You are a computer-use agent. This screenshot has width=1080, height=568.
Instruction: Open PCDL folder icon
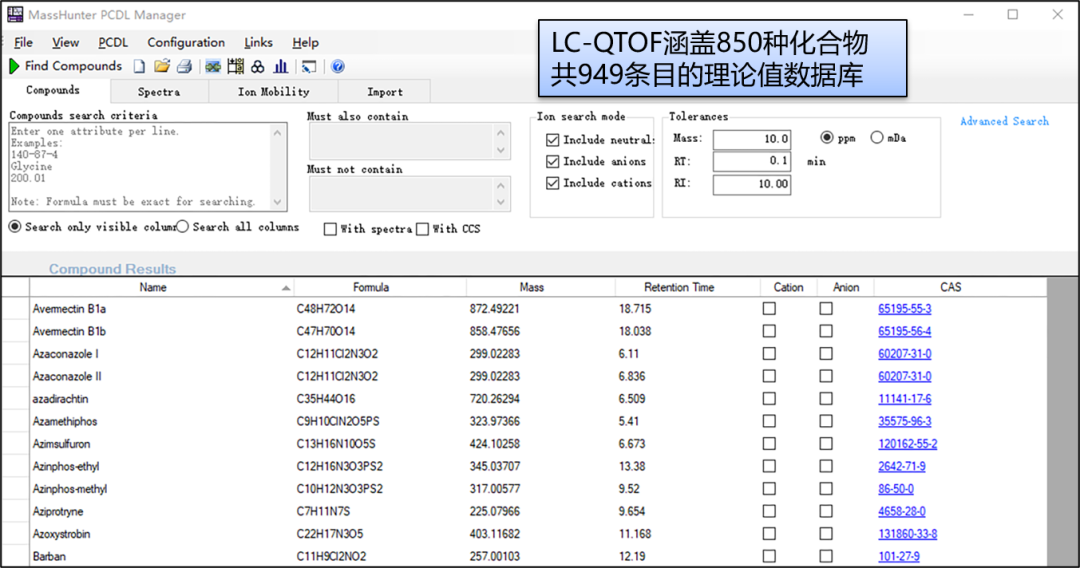pos(162,66)
